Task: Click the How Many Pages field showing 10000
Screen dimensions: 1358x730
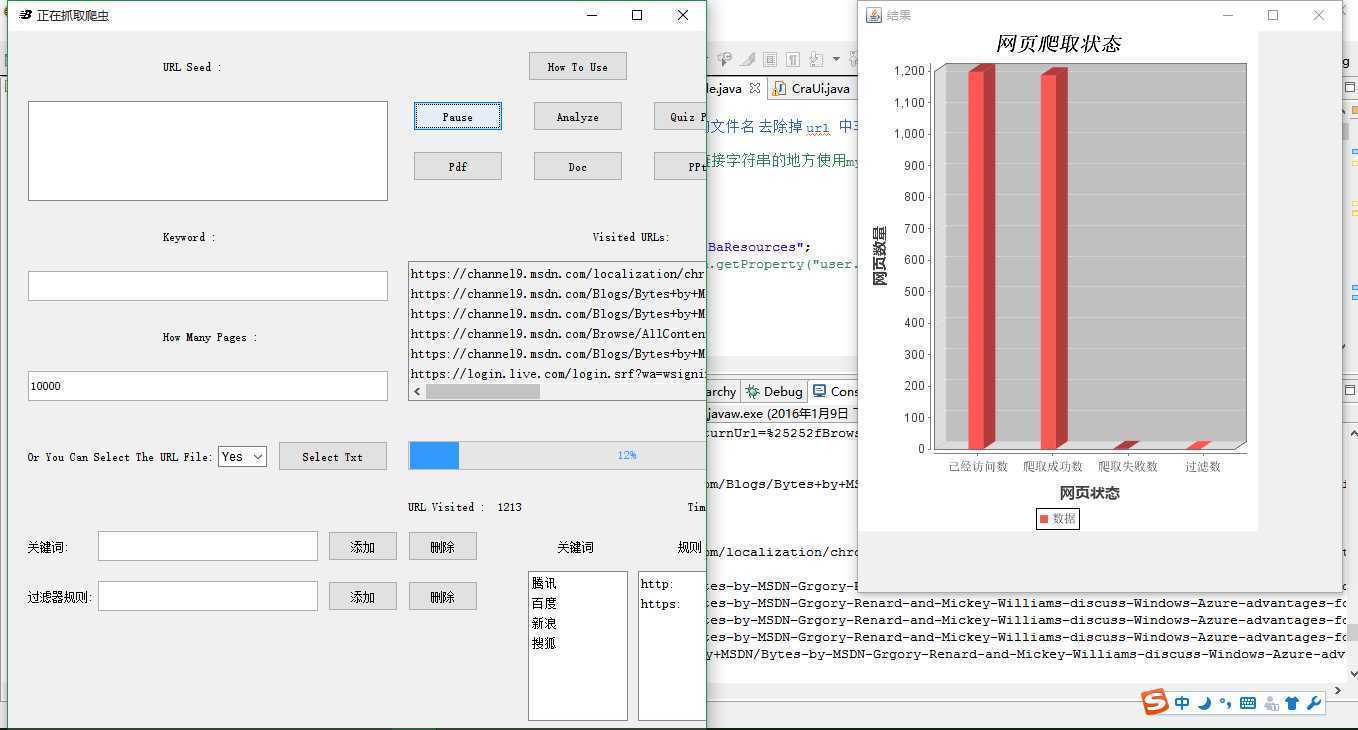Action: pos(208,386)
